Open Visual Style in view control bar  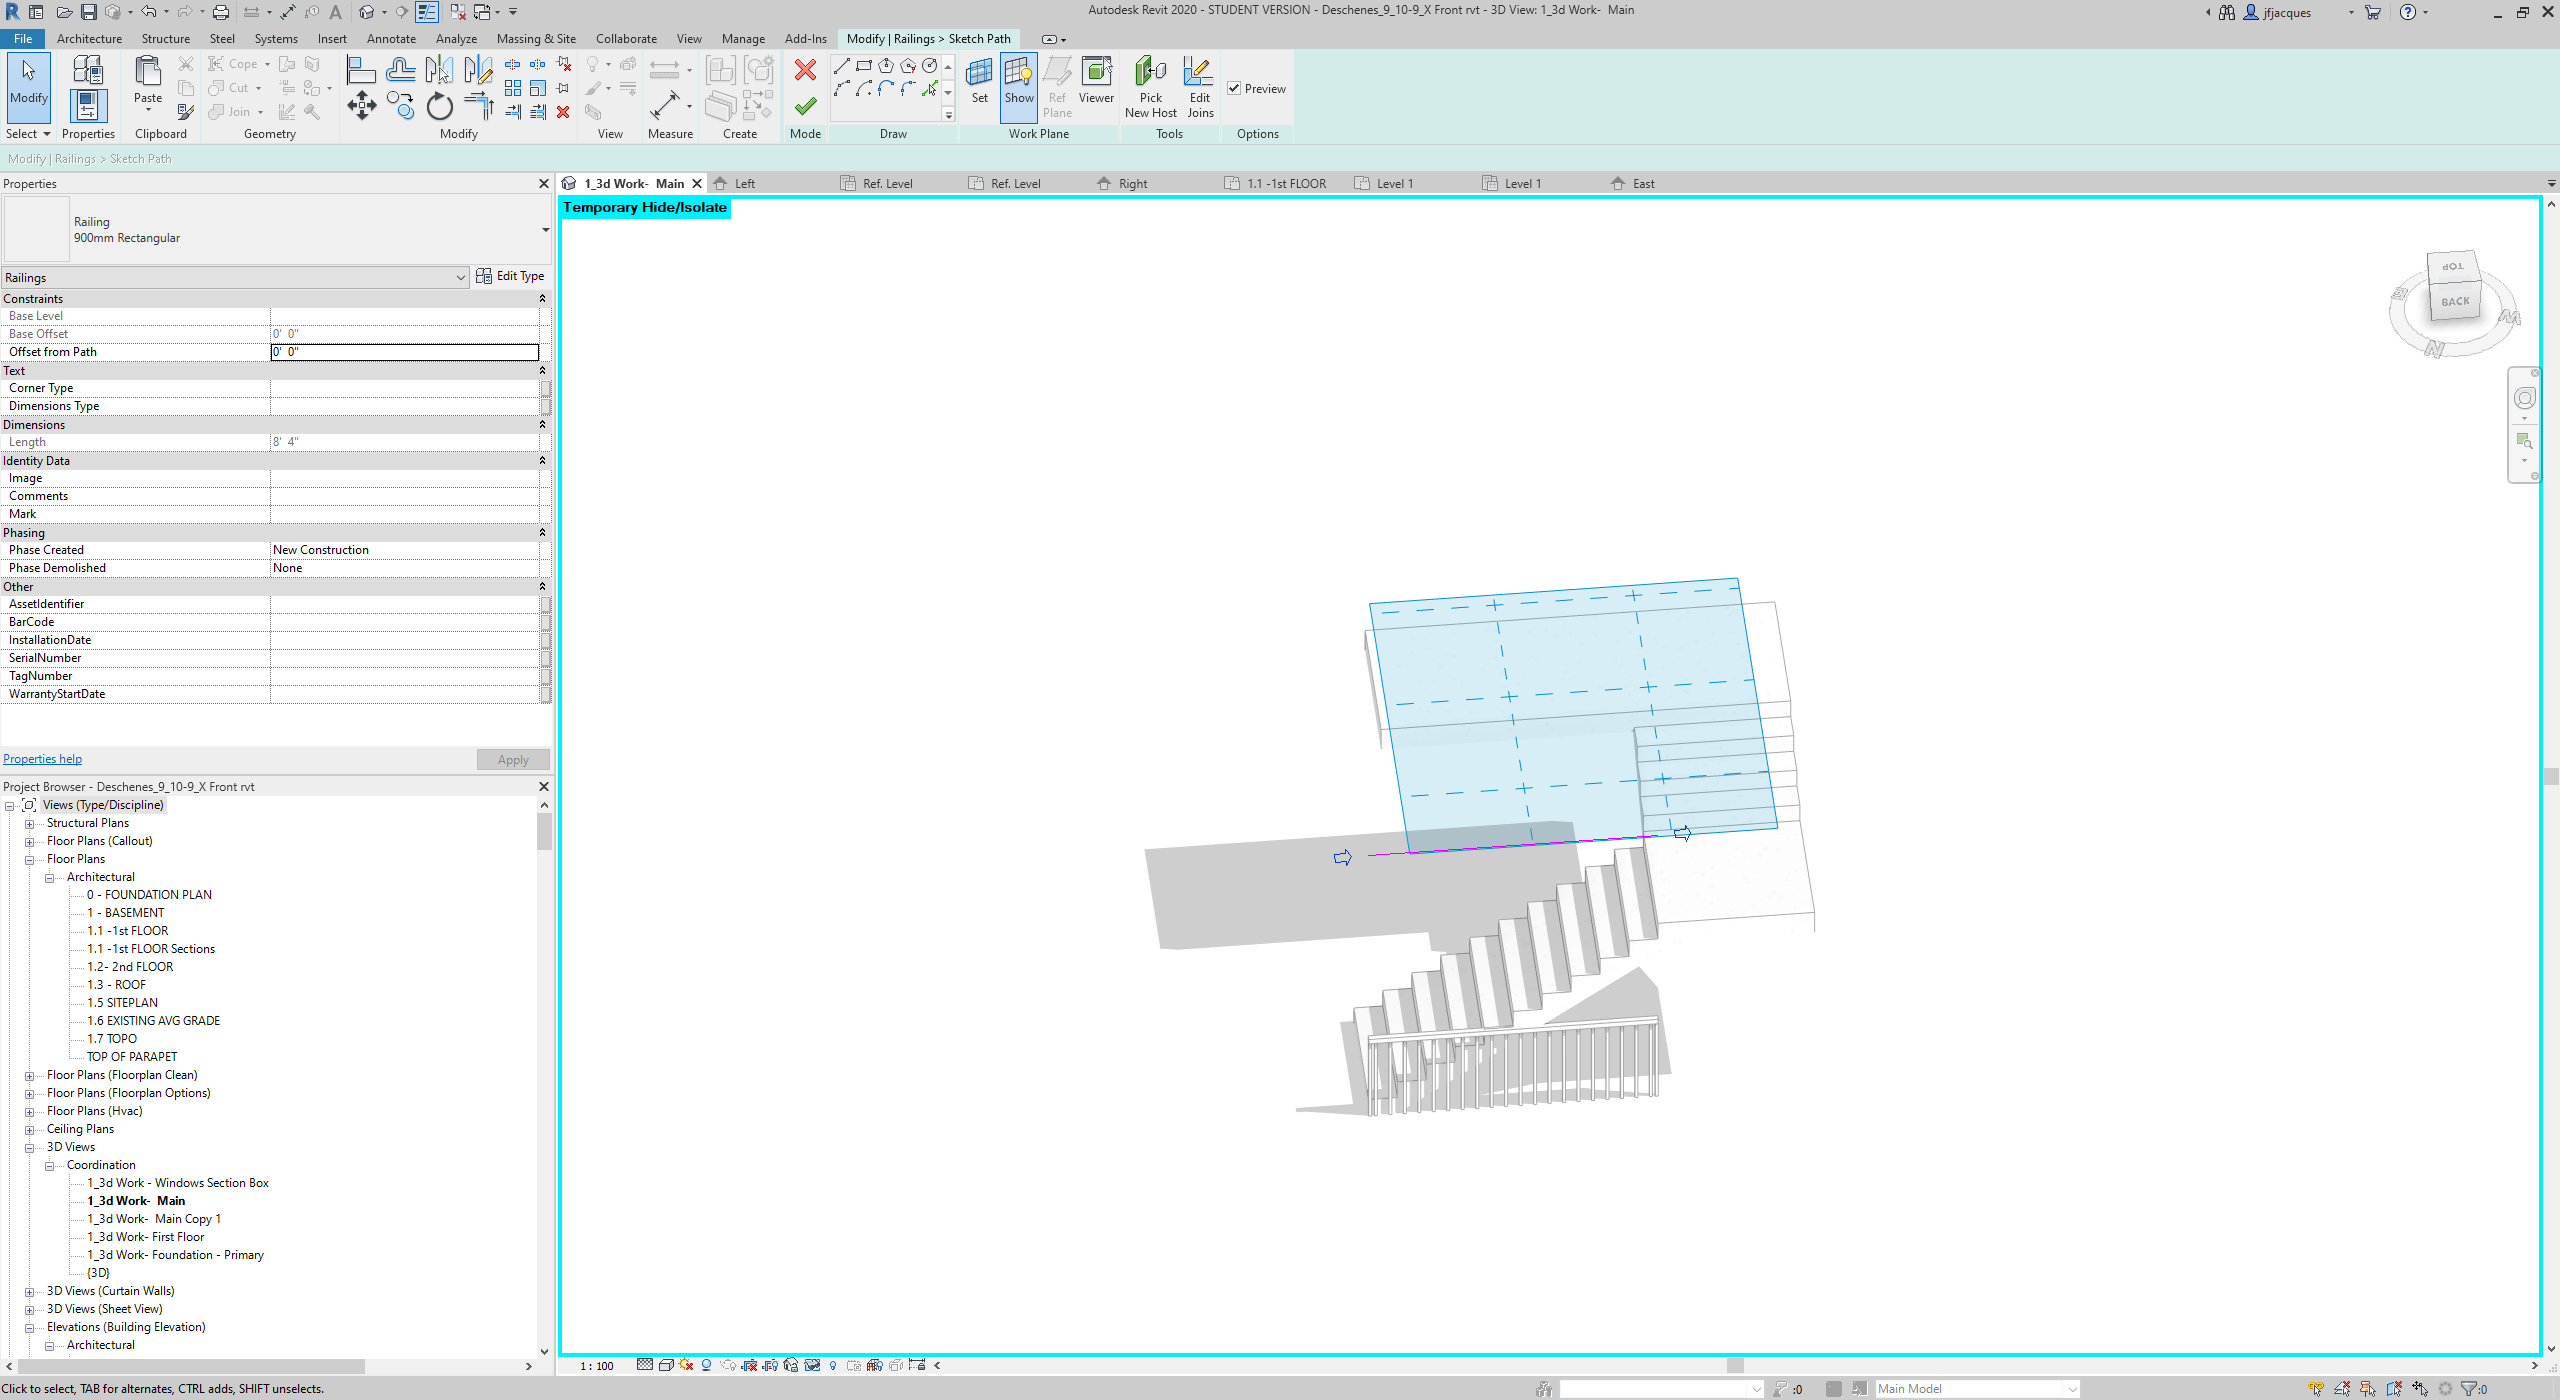(665, 1365)
